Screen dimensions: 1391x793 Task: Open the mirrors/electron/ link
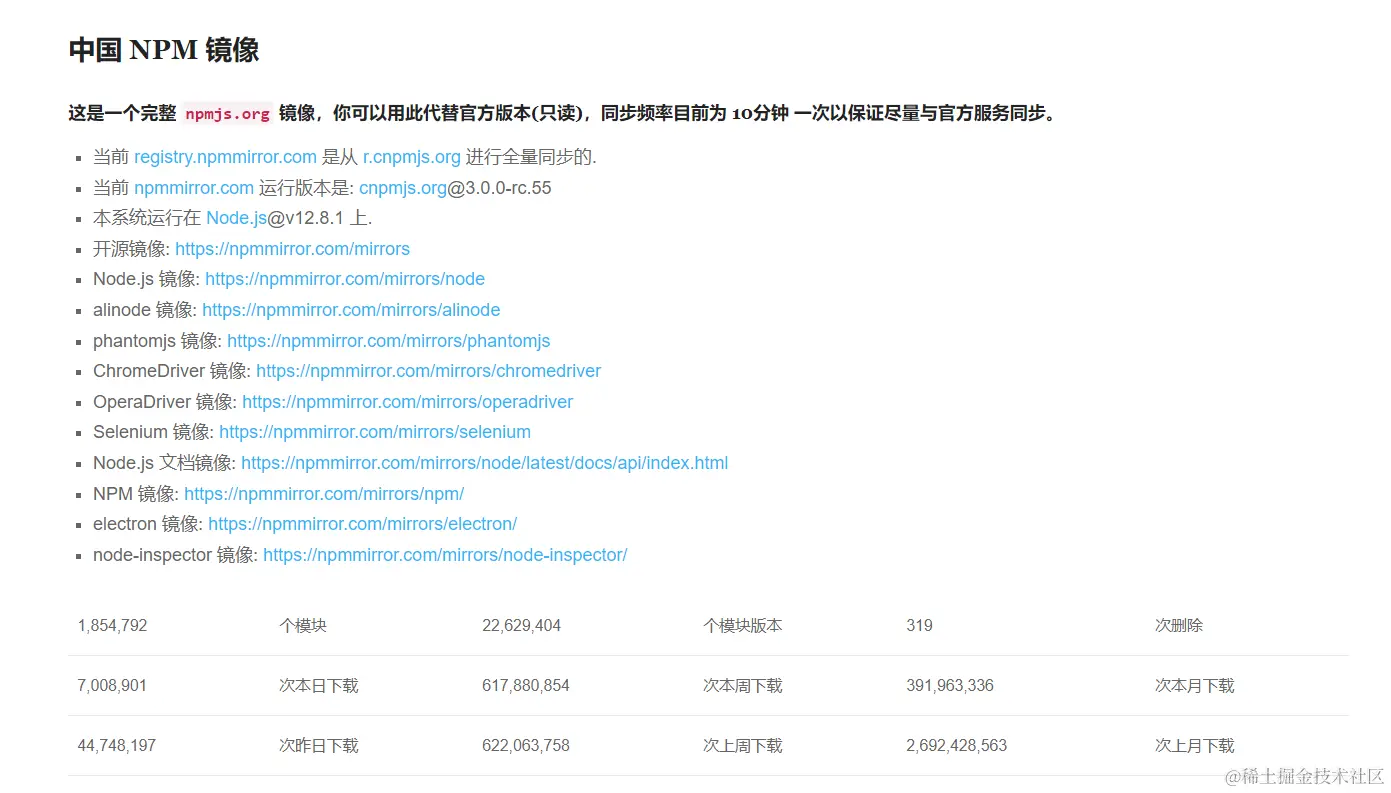(x=362, y=524)
